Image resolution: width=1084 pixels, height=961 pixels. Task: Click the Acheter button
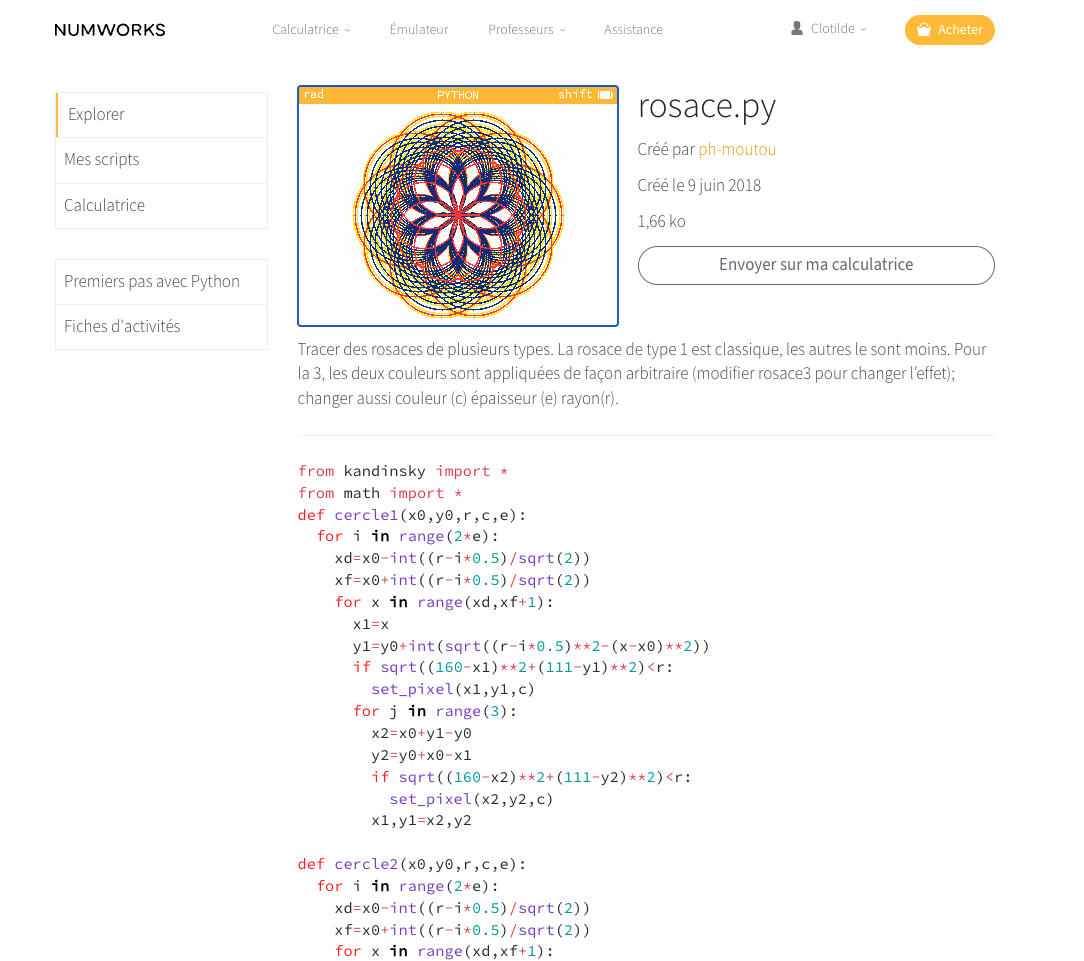click(x=949, y=30)
